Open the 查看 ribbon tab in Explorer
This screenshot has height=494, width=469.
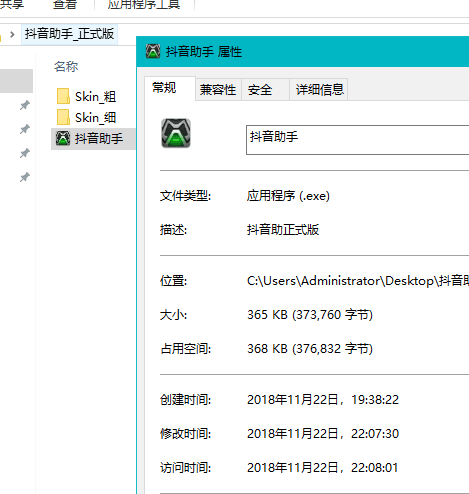(65, 4)
